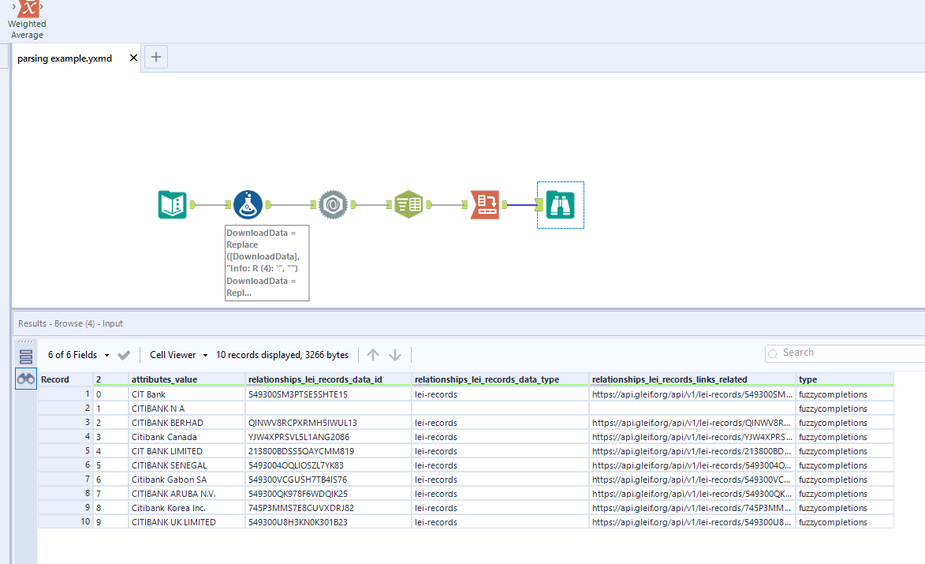Viewport: 925px width, 564px height.
Task: Click the ID cell 213800BDSS5OAYCMM819
Action: pyautogui.click(x=328, y=451)
